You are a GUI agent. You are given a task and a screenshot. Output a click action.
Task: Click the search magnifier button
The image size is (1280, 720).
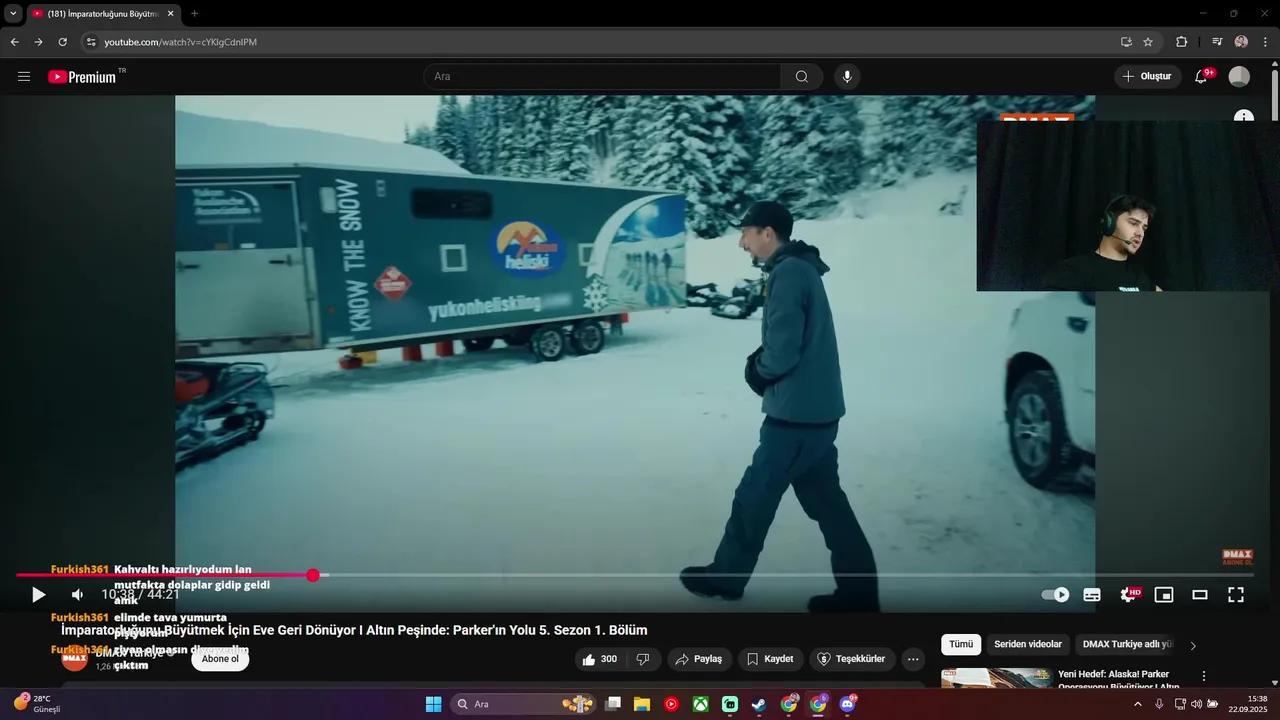(802, 77)
